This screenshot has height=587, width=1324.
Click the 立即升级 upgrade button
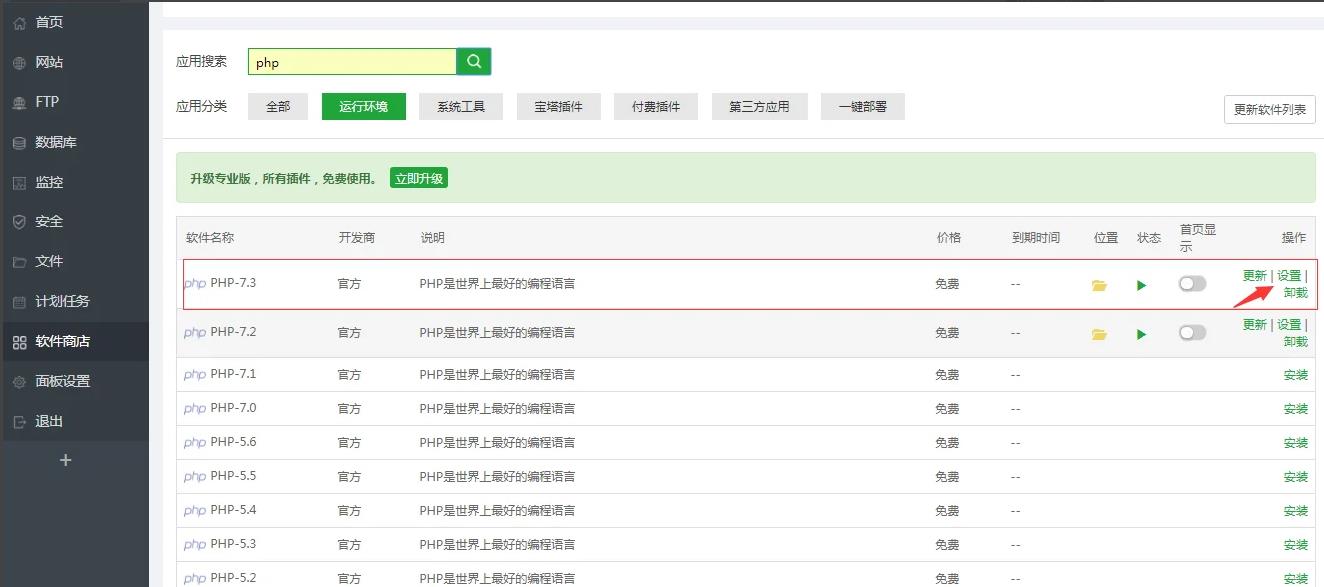point(419,179)
